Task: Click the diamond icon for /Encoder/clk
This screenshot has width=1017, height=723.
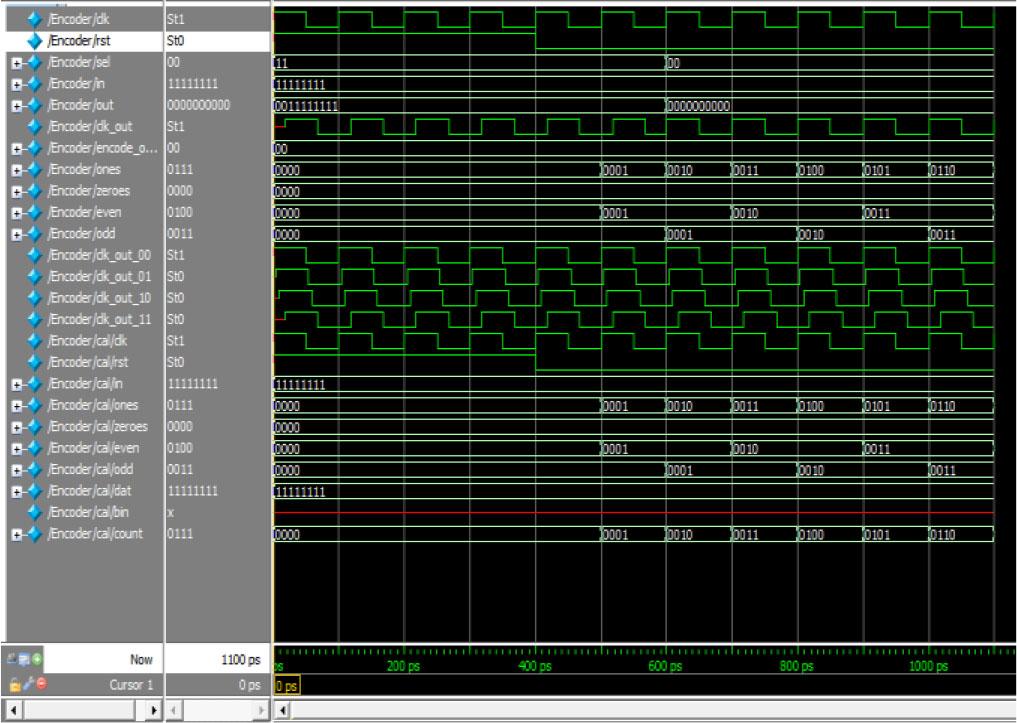Action: click(x=34, y=19)
